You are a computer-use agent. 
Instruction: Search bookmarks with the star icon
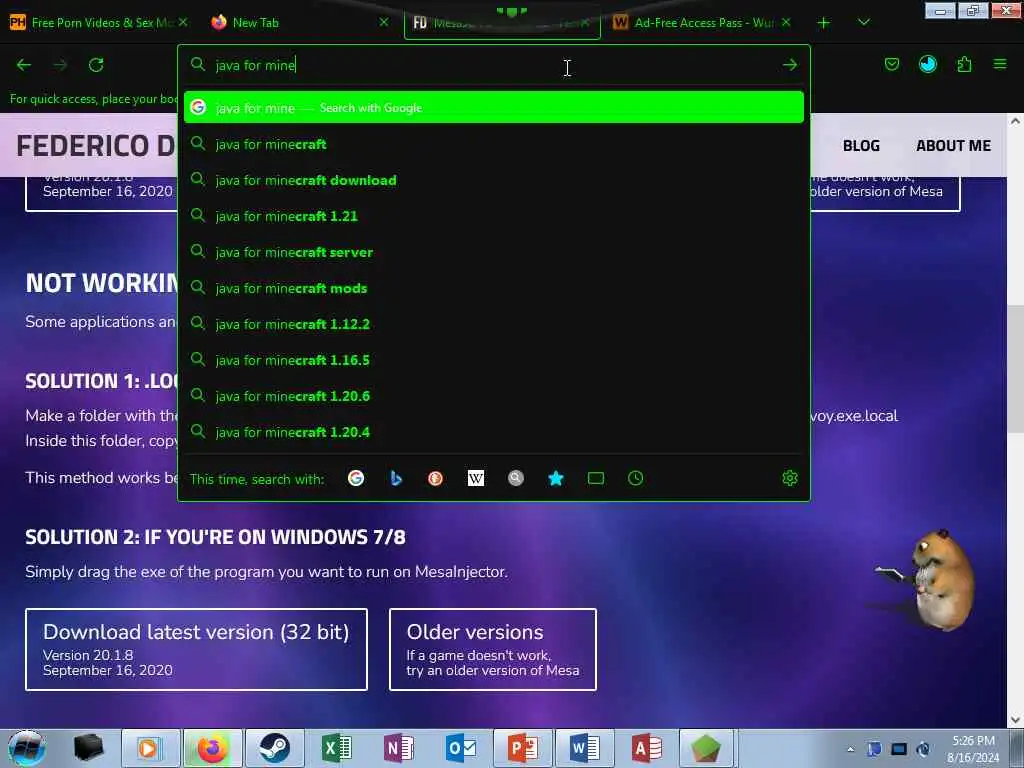556,478
